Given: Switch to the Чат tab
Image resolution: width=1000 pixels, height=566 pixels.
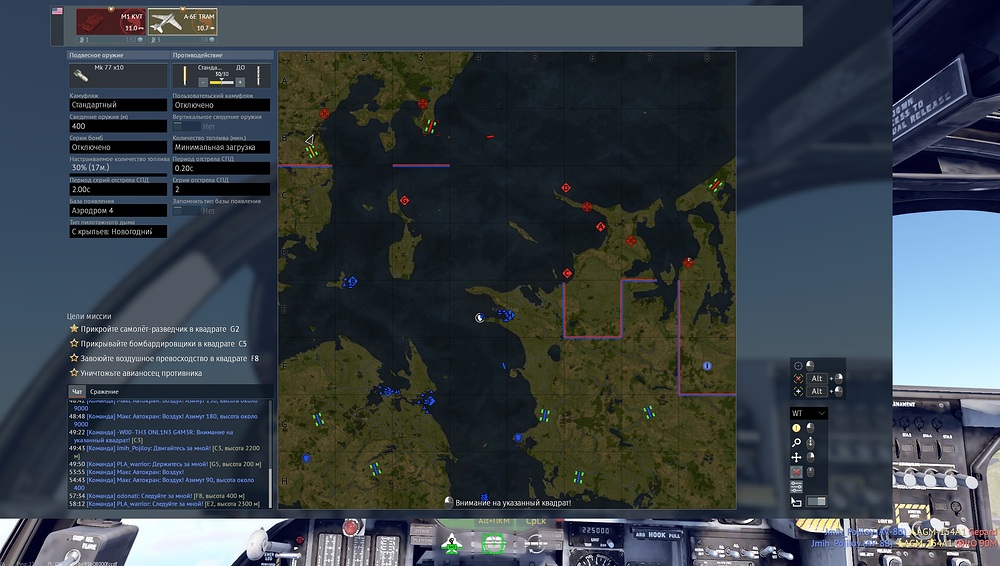Looking at the screenshot, I should [77, 391].
